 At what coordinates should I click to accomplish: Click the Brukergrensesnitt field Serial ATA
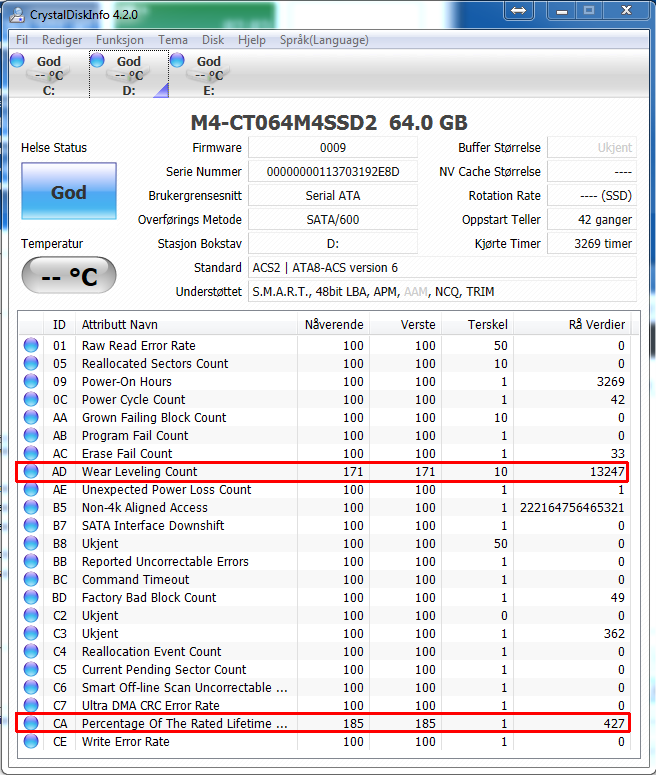point(333,195)
